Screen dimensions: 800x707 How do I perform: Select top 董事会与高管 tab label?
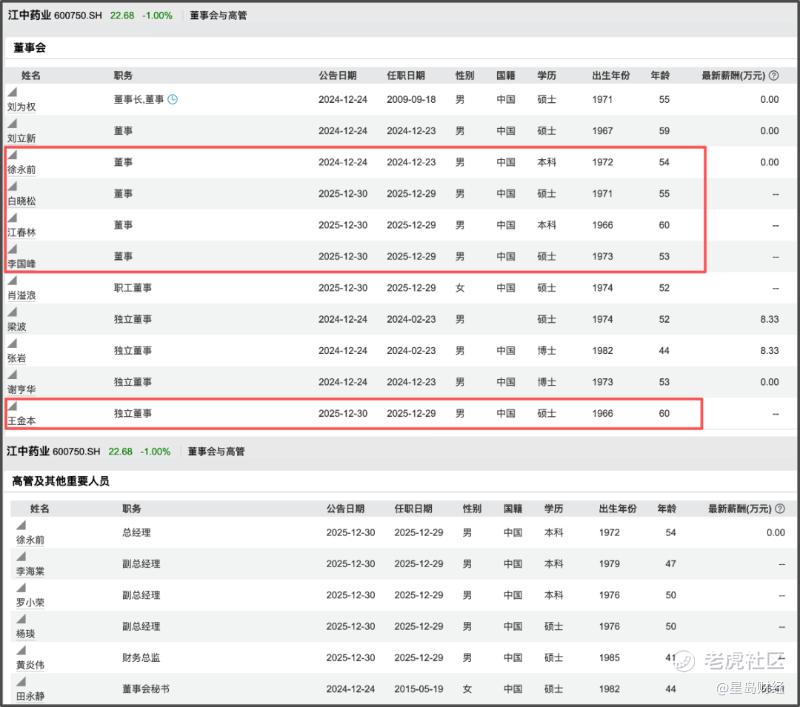(x=218, y=16)
